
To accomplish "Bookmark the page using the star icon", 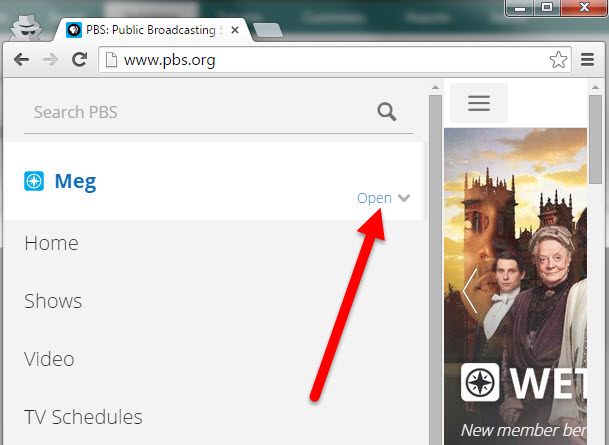I will (x=558, y=60).
